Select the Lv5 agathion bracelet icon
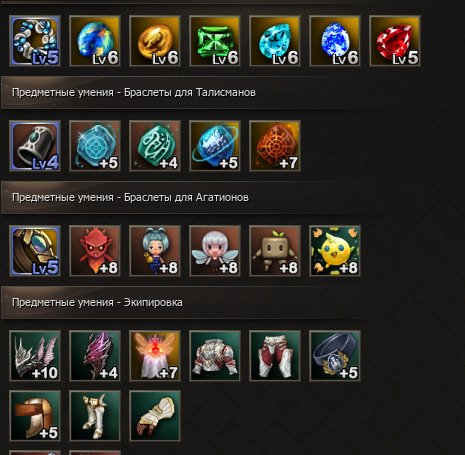 coord(35,251)
